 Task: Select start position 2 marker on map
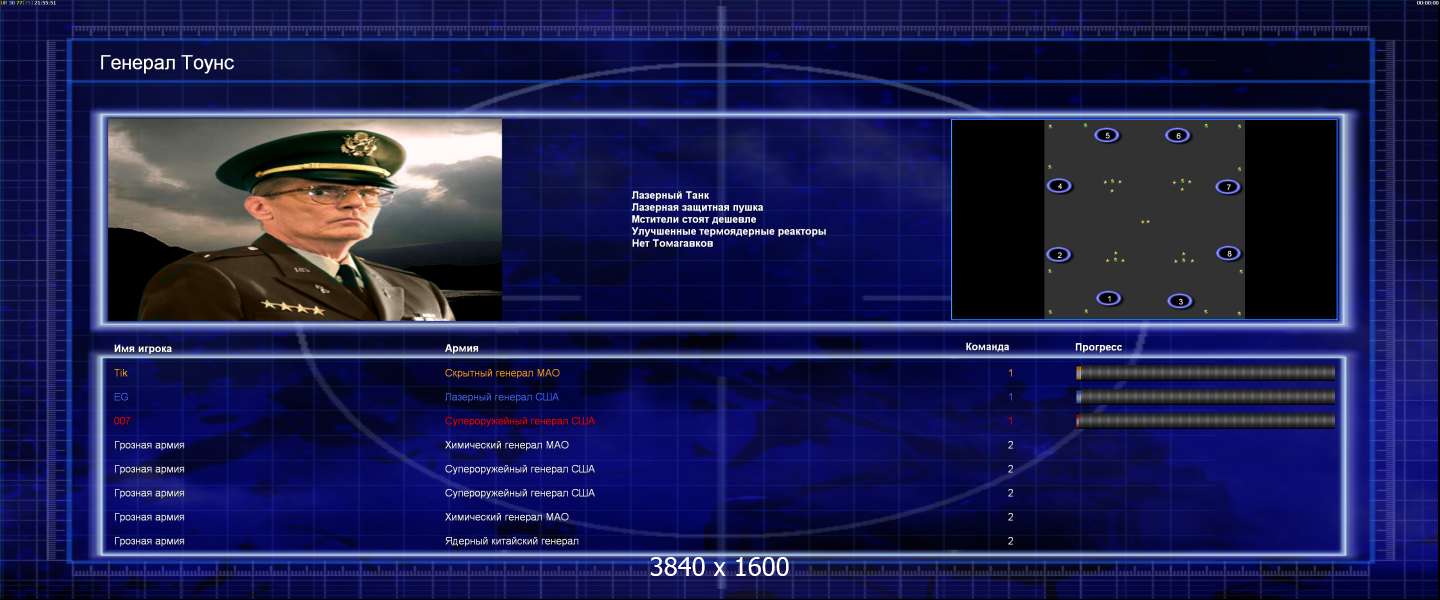1059,255
